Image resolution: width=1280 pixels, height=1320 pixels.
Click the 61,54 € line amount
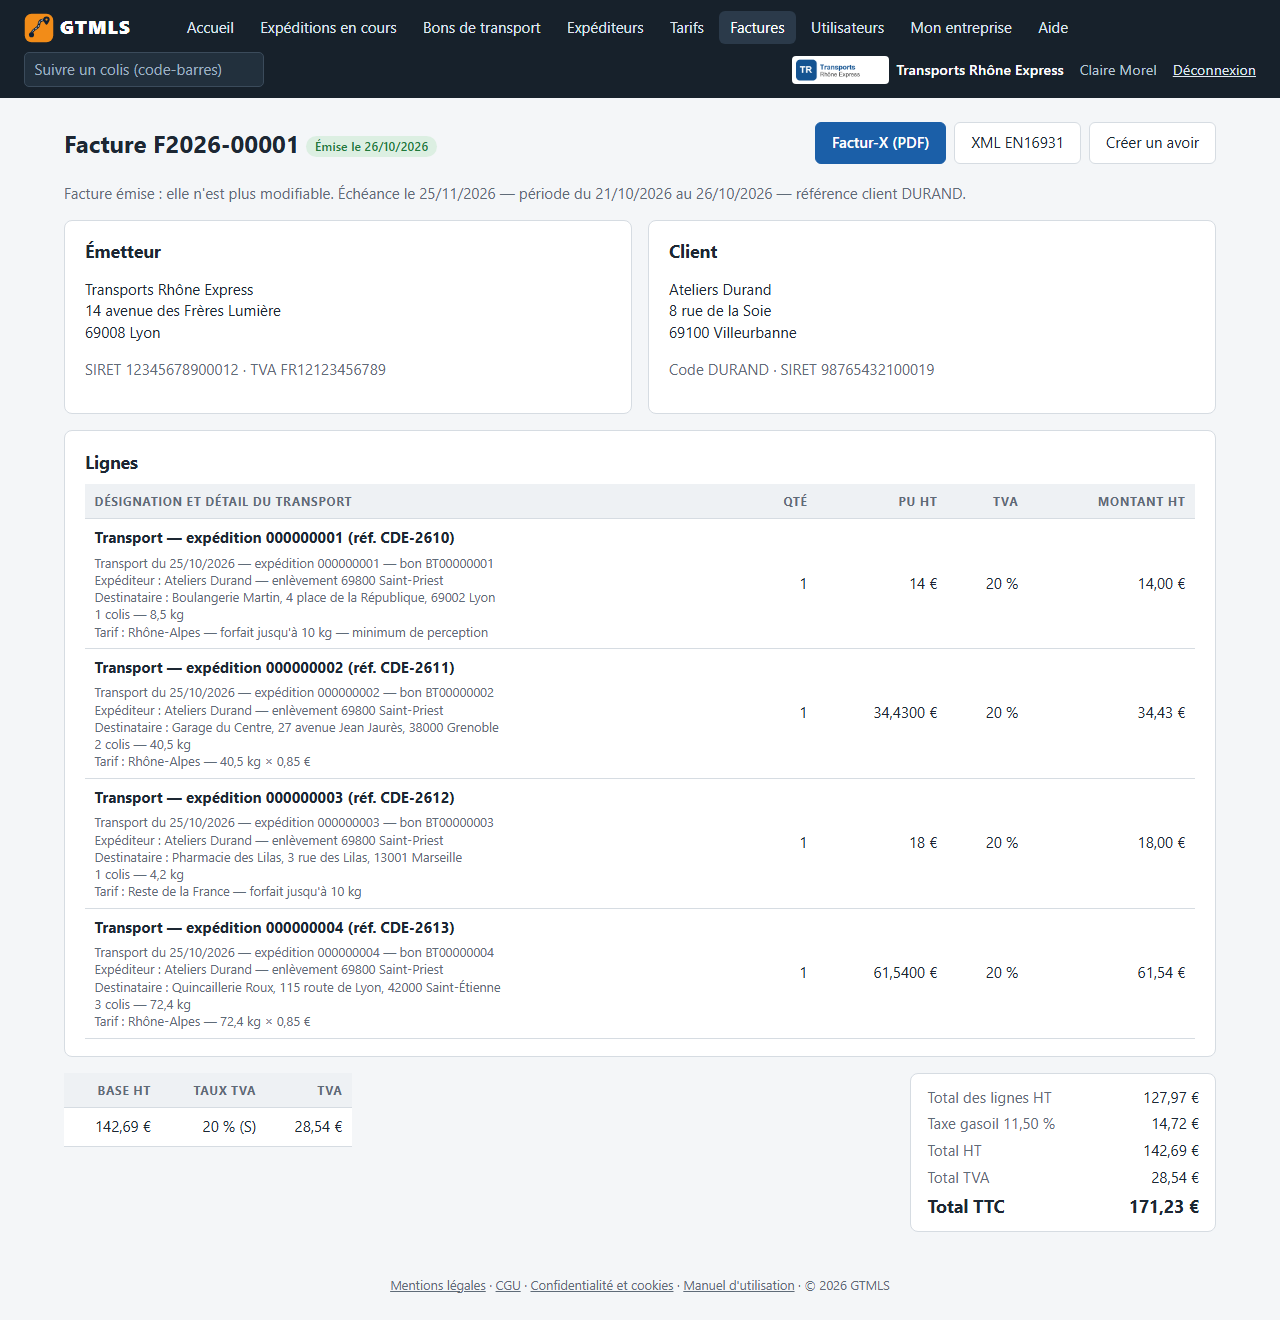pyautogui.click(x=1161, y=973)
